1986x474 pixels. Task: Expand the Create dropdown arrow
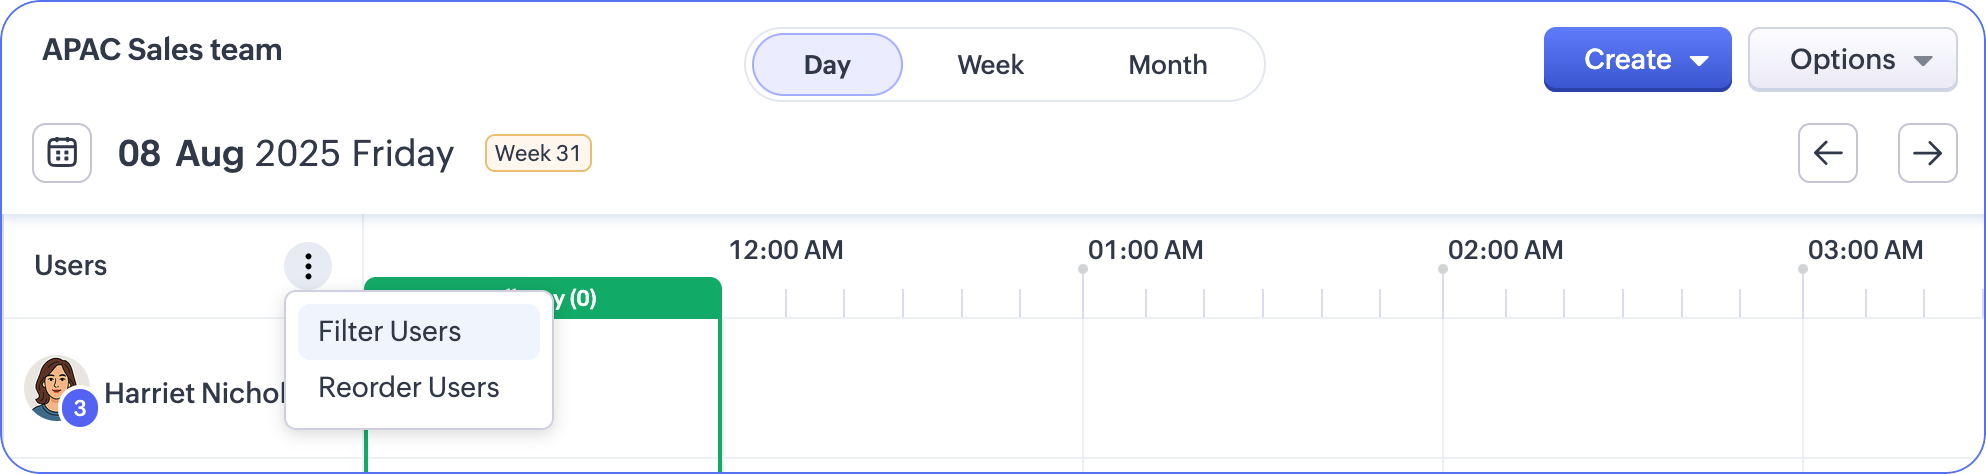pos(1699,61)
